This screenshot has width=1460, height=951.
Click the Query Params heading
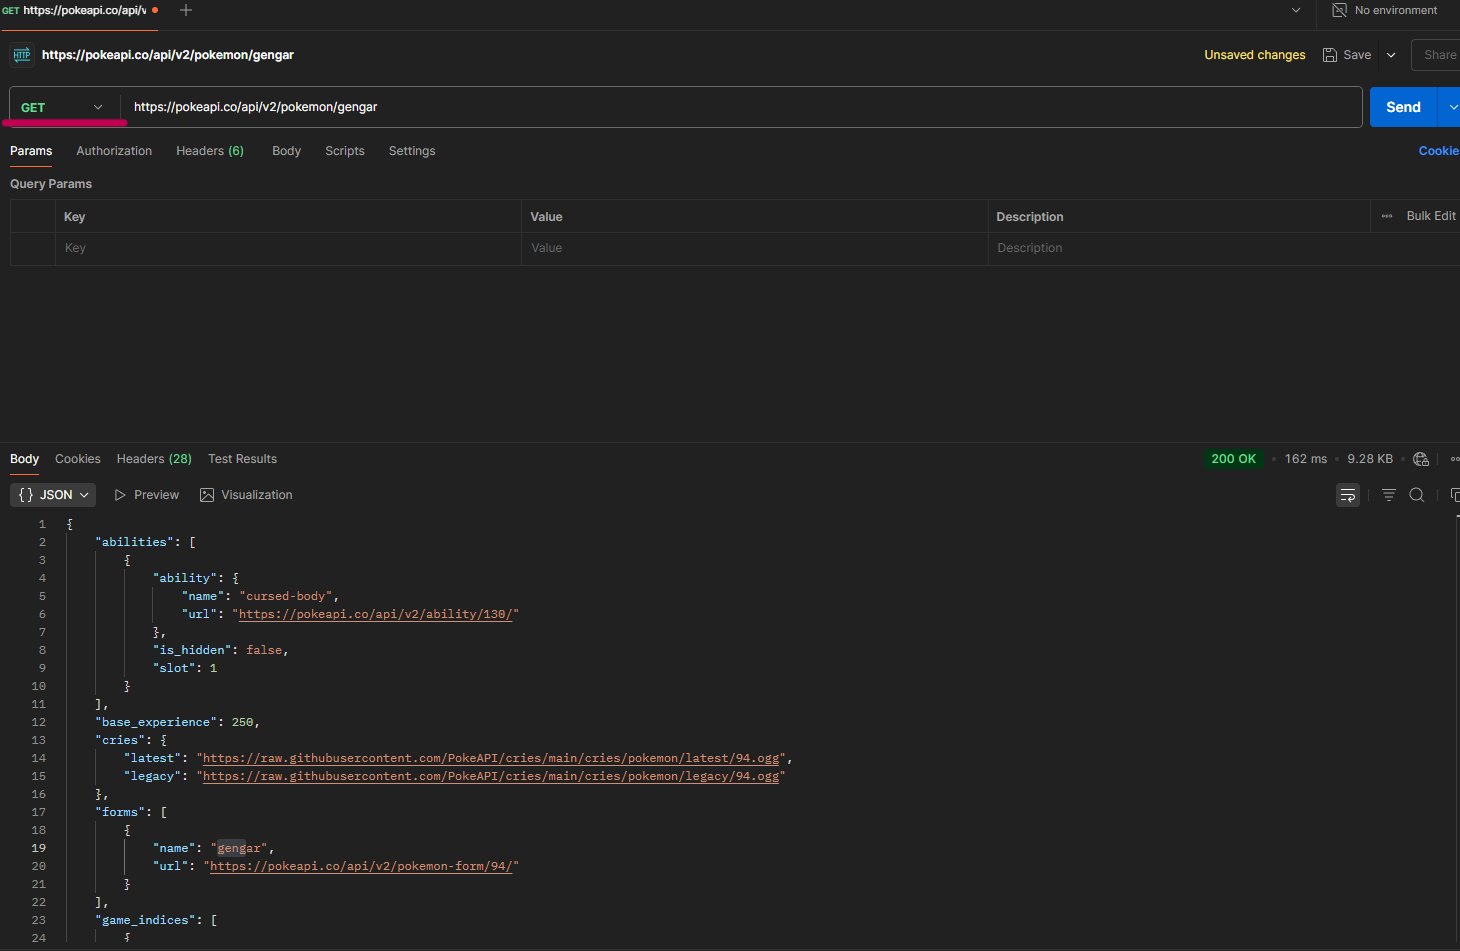[51, 184]
